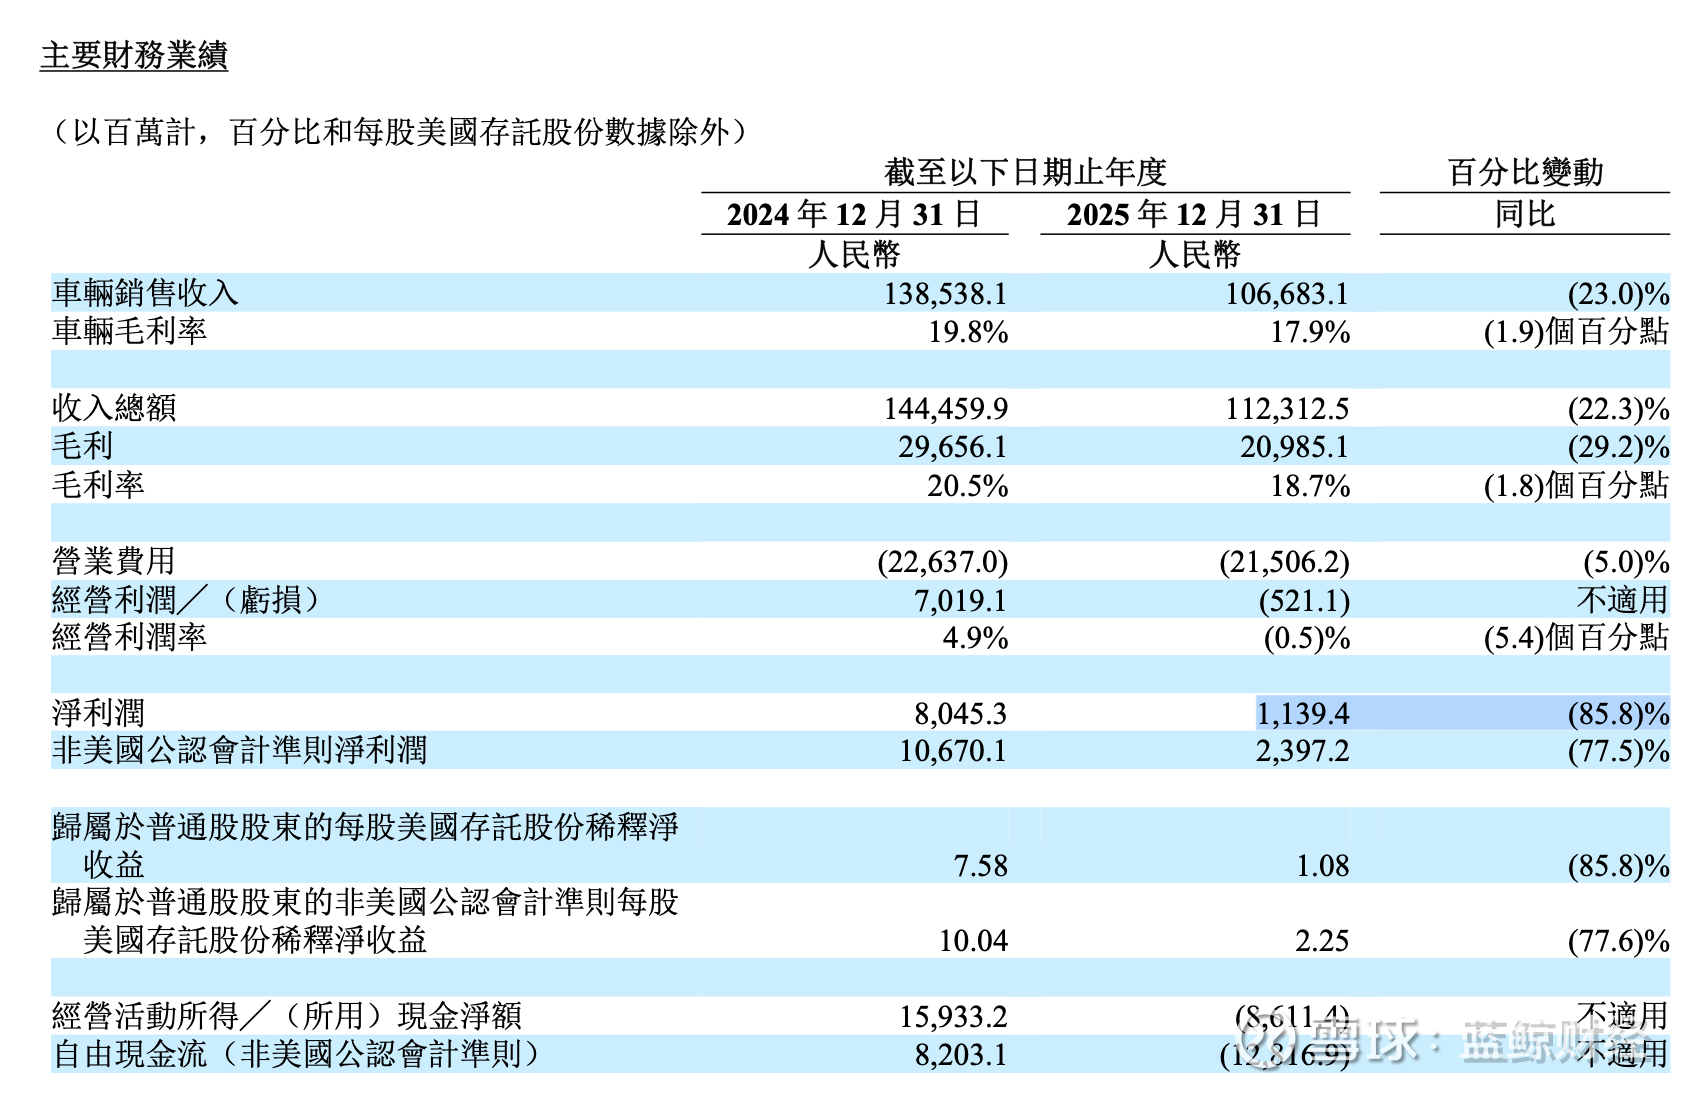Click the non-GAAP per-share value 2.25

click(1322, 941)
